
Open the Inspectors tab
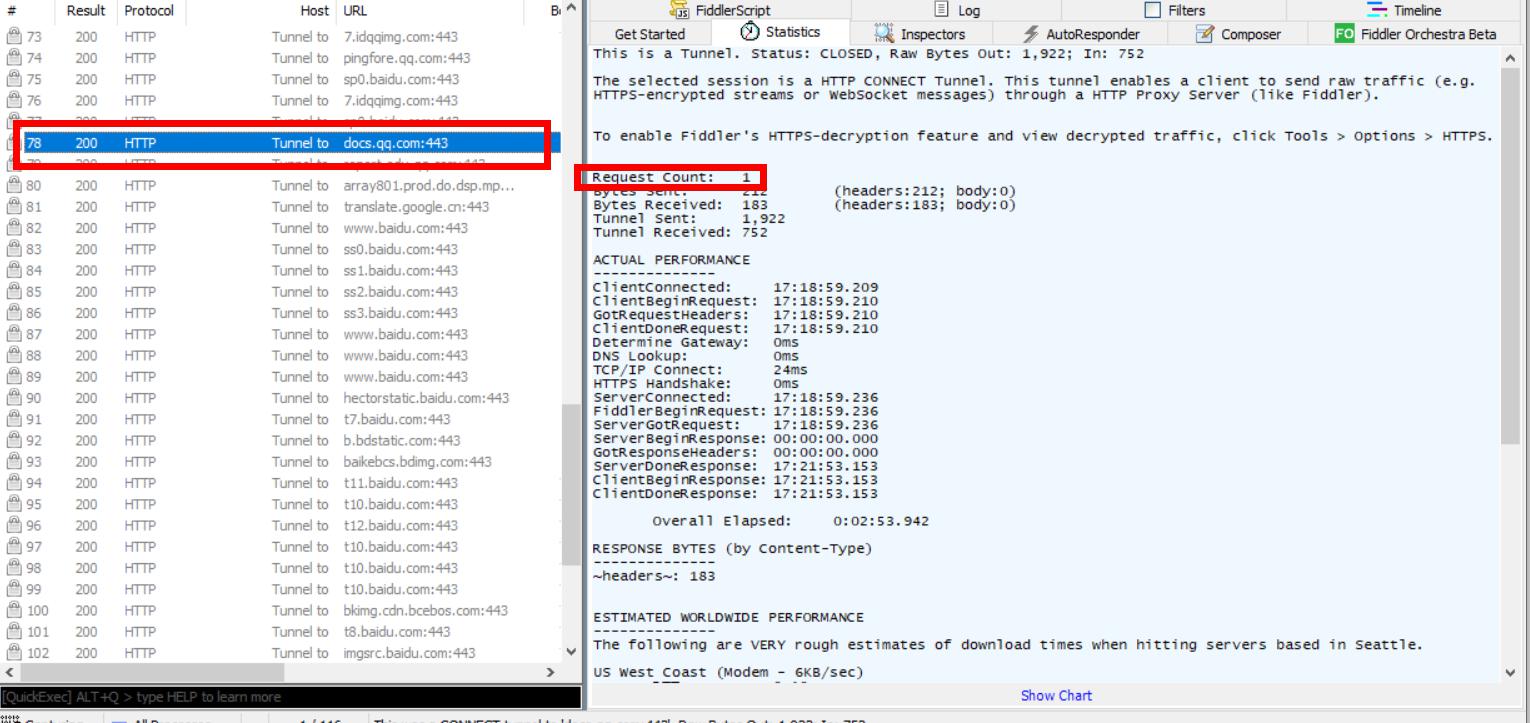click(918, 34)
